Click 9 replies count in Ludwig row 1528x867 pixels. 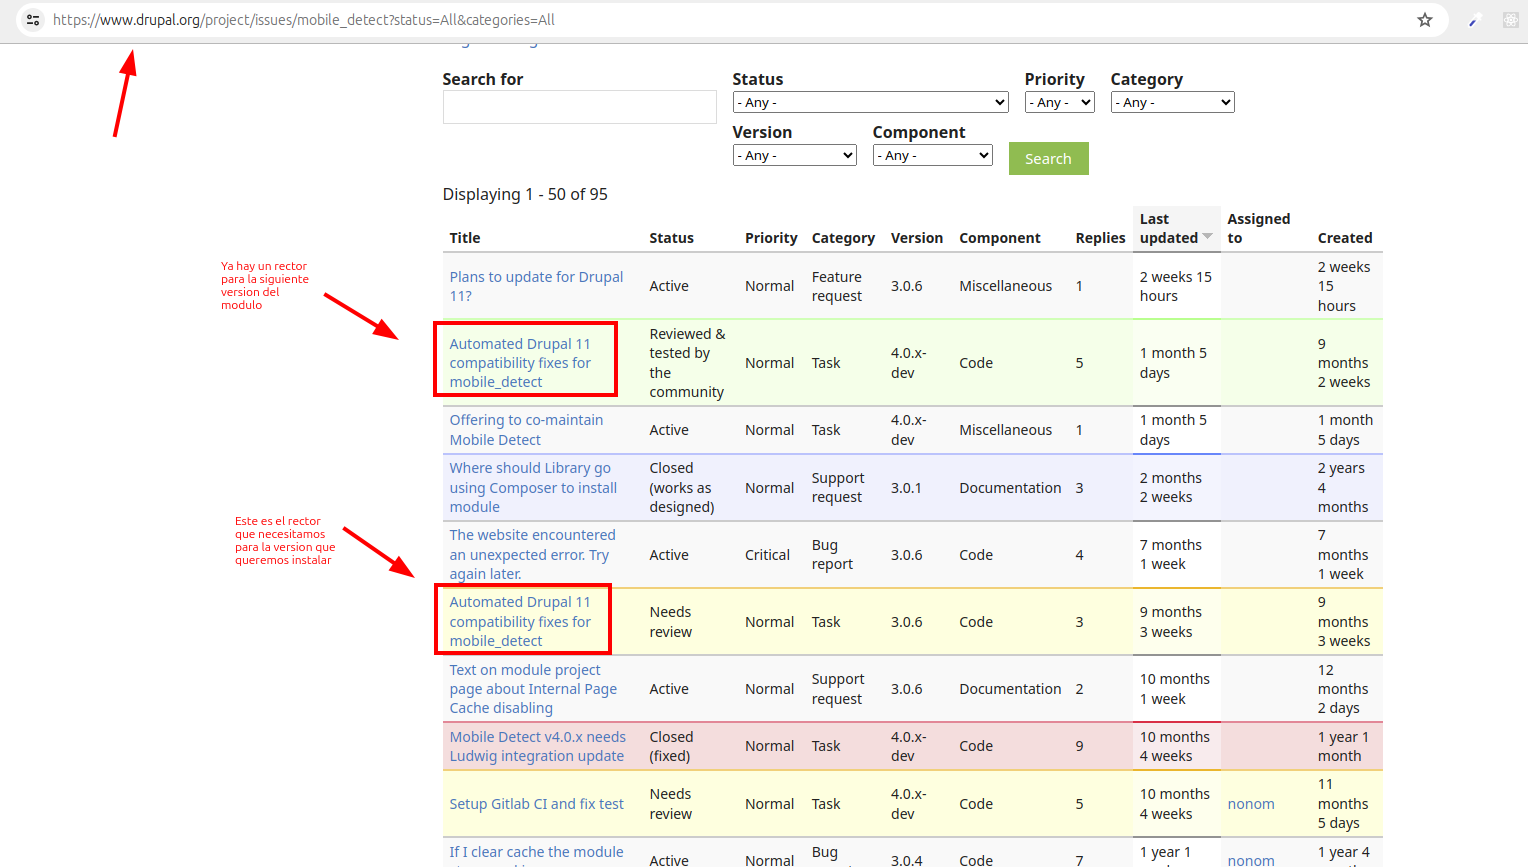tap(1079, 746)
